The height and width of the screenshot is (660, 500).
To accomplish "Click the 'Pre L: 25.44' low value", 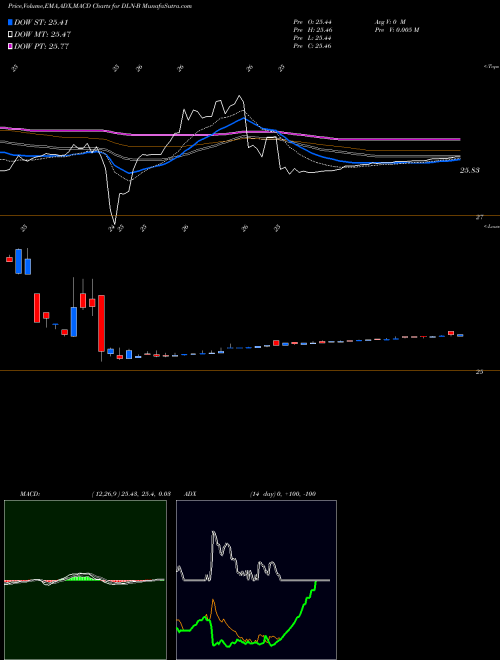I will [312, 38].
